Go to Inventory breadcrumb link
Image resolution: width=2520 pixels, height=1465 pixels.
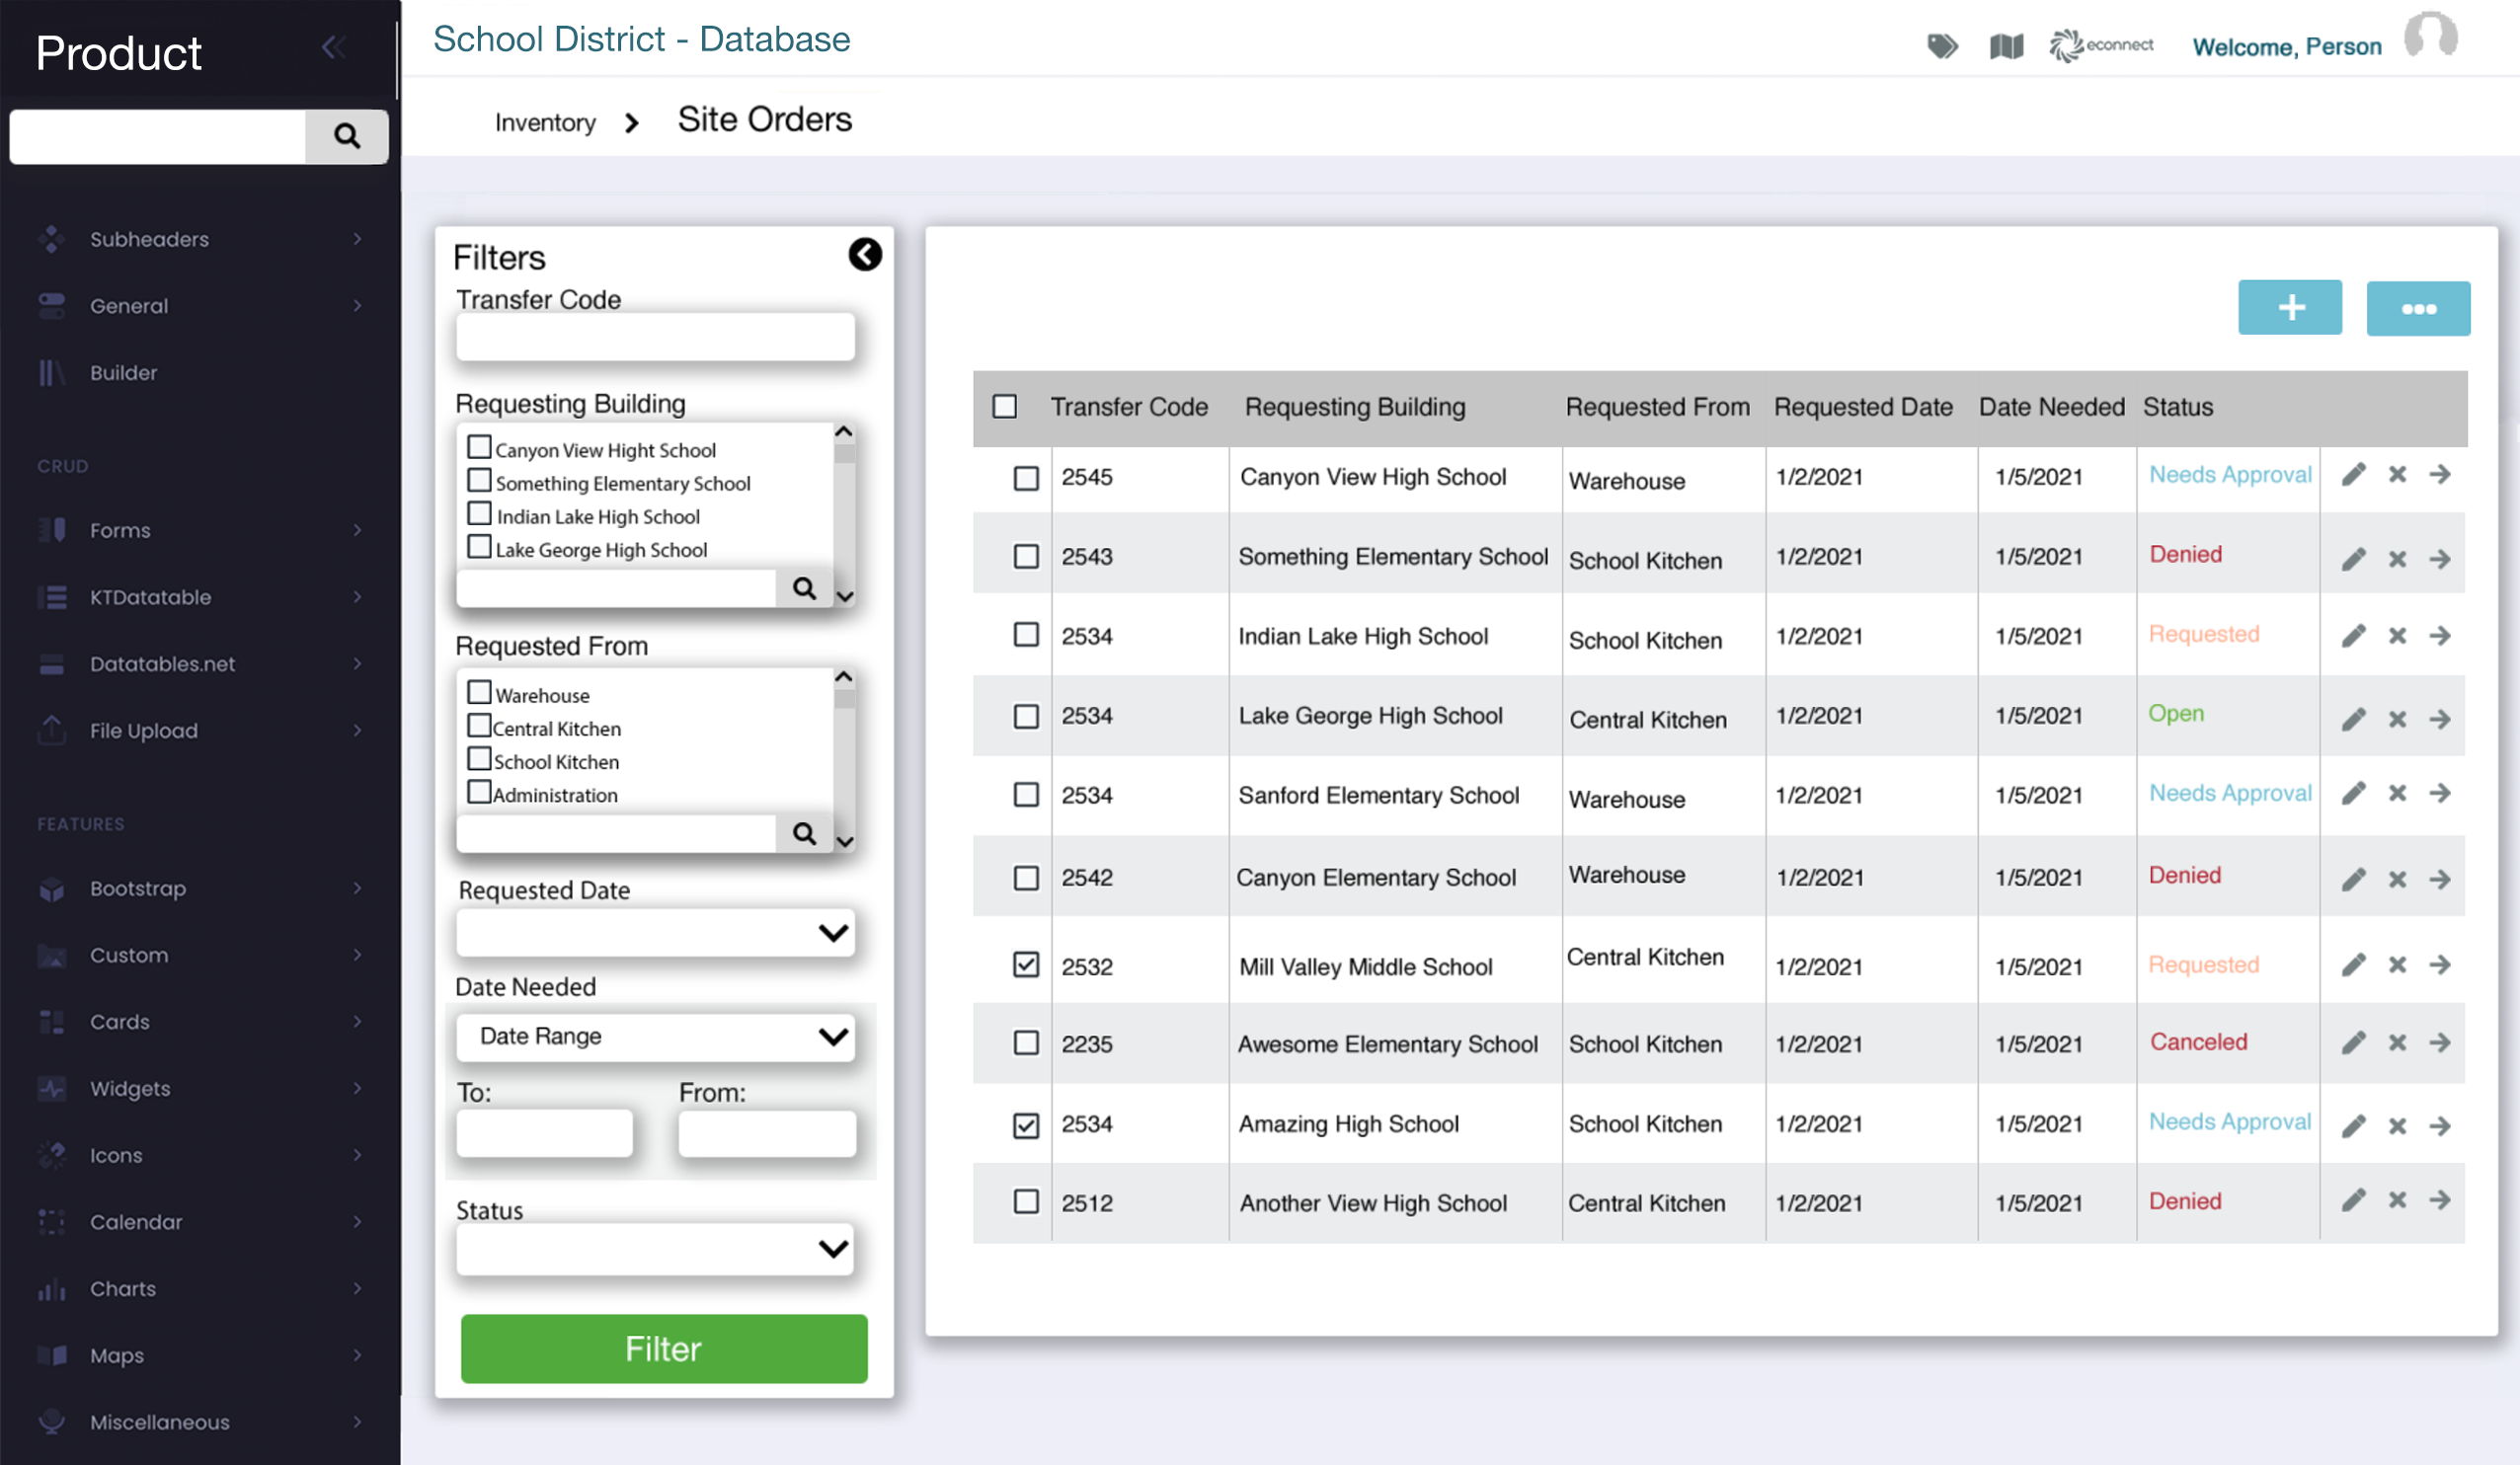[545, 123]
